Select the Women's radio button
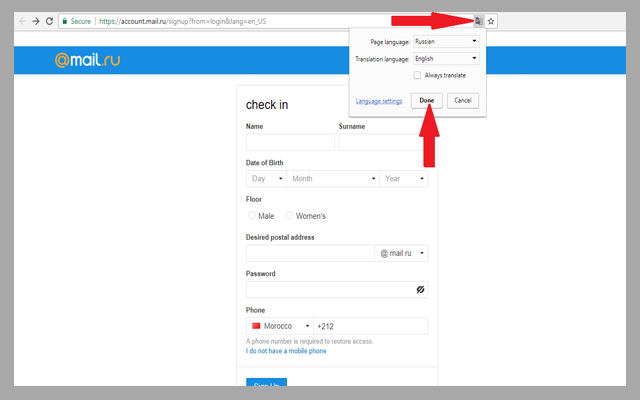The image size is (640, 400). coord(290,215)
